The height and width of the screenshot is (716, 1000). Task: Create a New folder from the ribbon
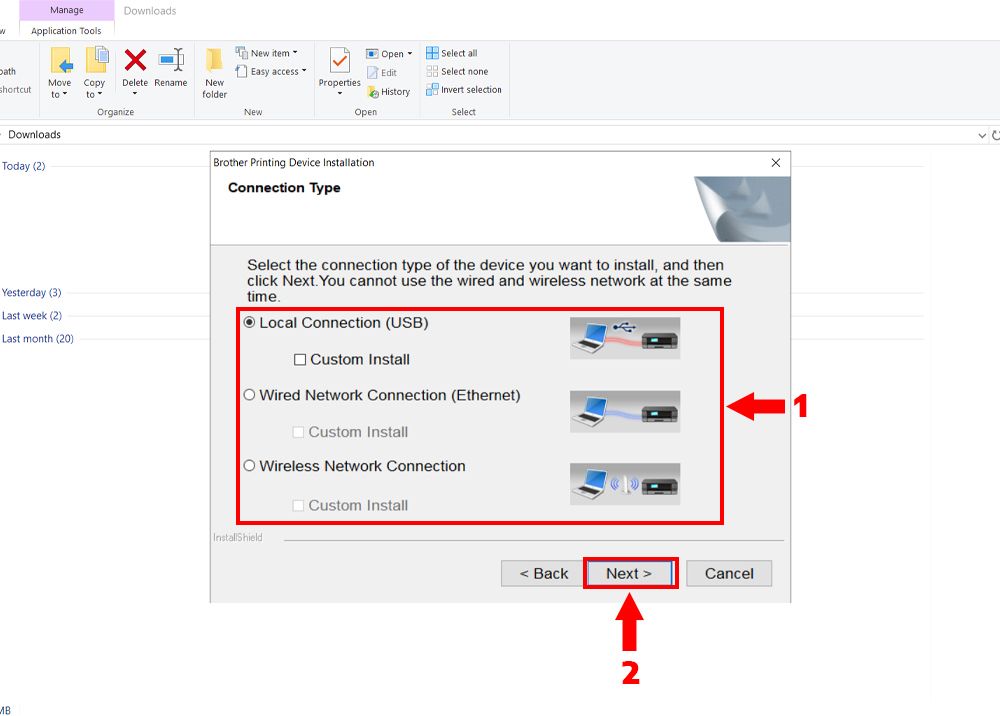point(214,73)
